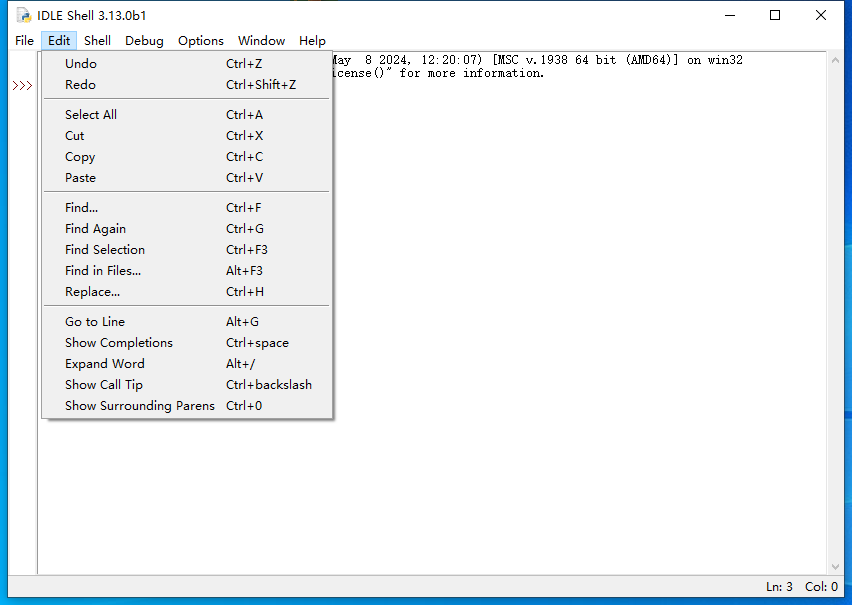Select Expand Word entry
The width and height of the screenshot is (852, 605).
click(187, 364)
